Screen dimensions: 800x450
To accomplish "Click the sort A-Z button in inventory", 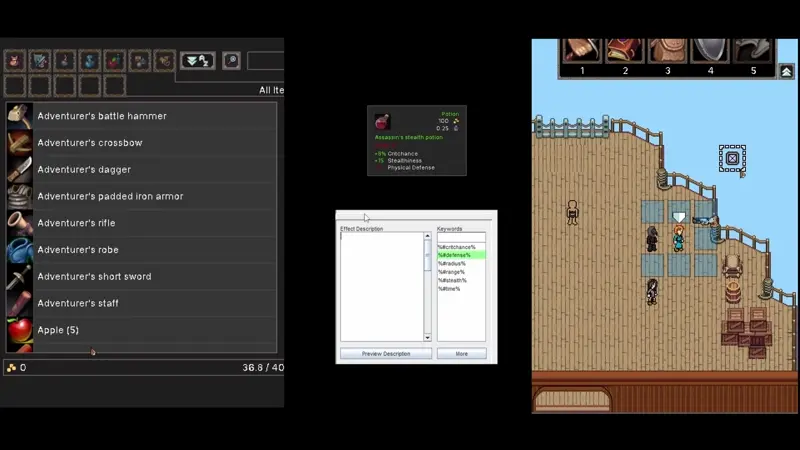I will [197, 61].
